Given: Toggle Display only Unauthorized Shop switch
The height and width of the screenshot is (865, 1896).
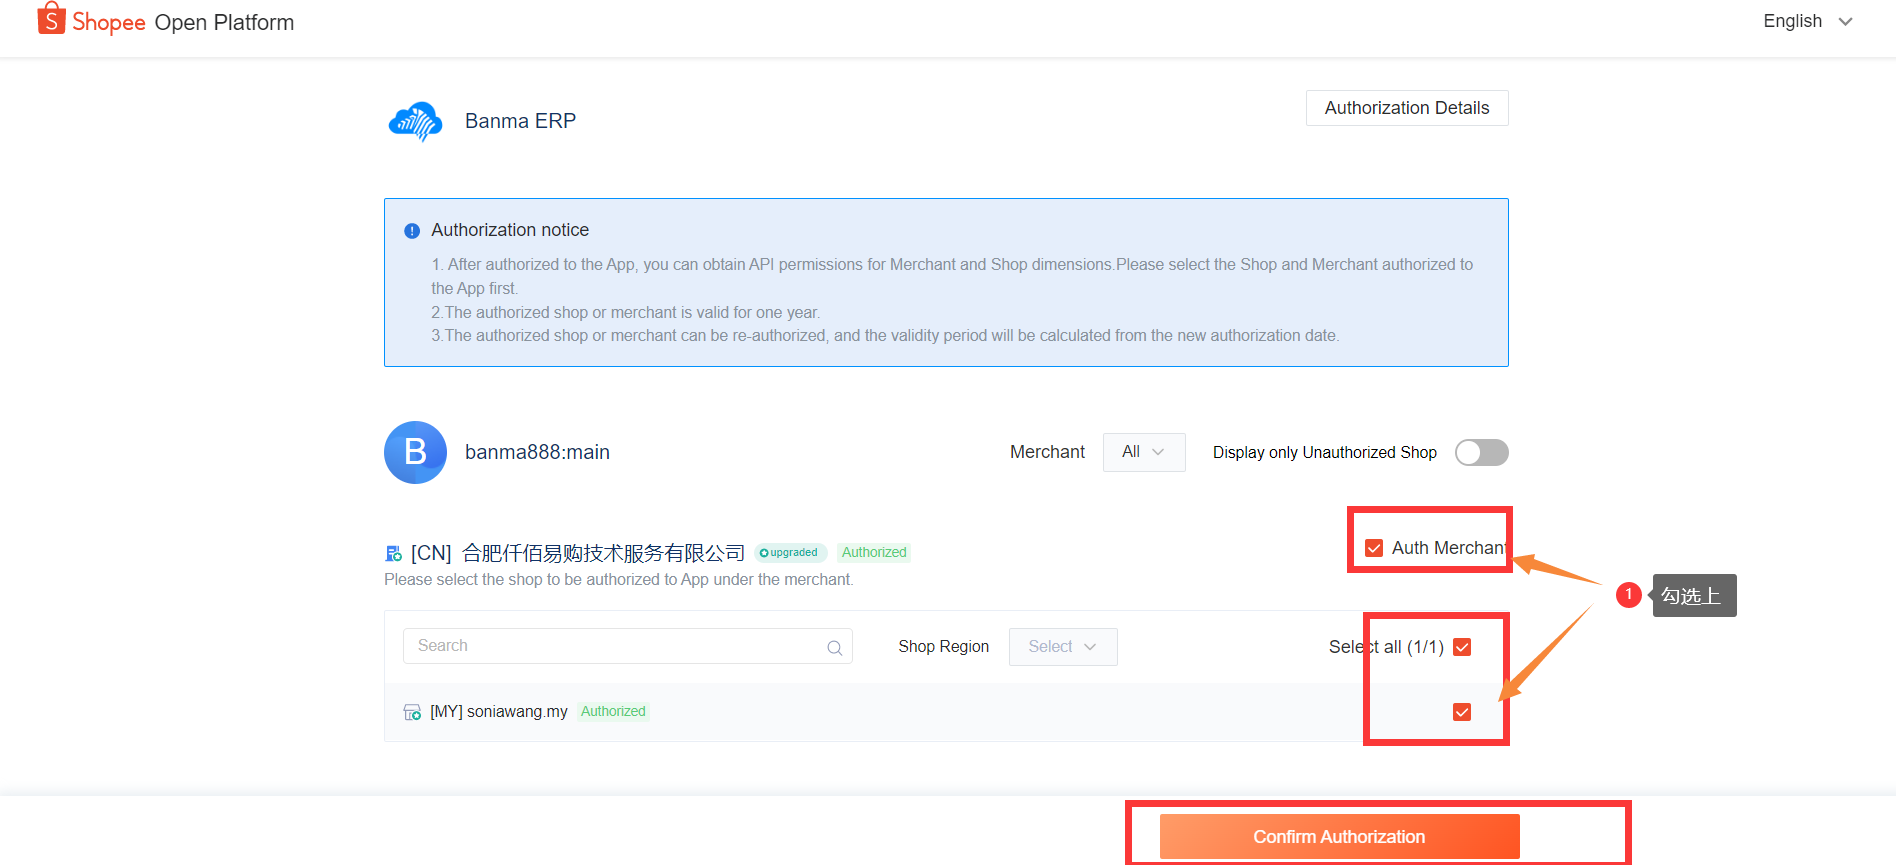Looking at the screenshot, I should (1481, 453).
